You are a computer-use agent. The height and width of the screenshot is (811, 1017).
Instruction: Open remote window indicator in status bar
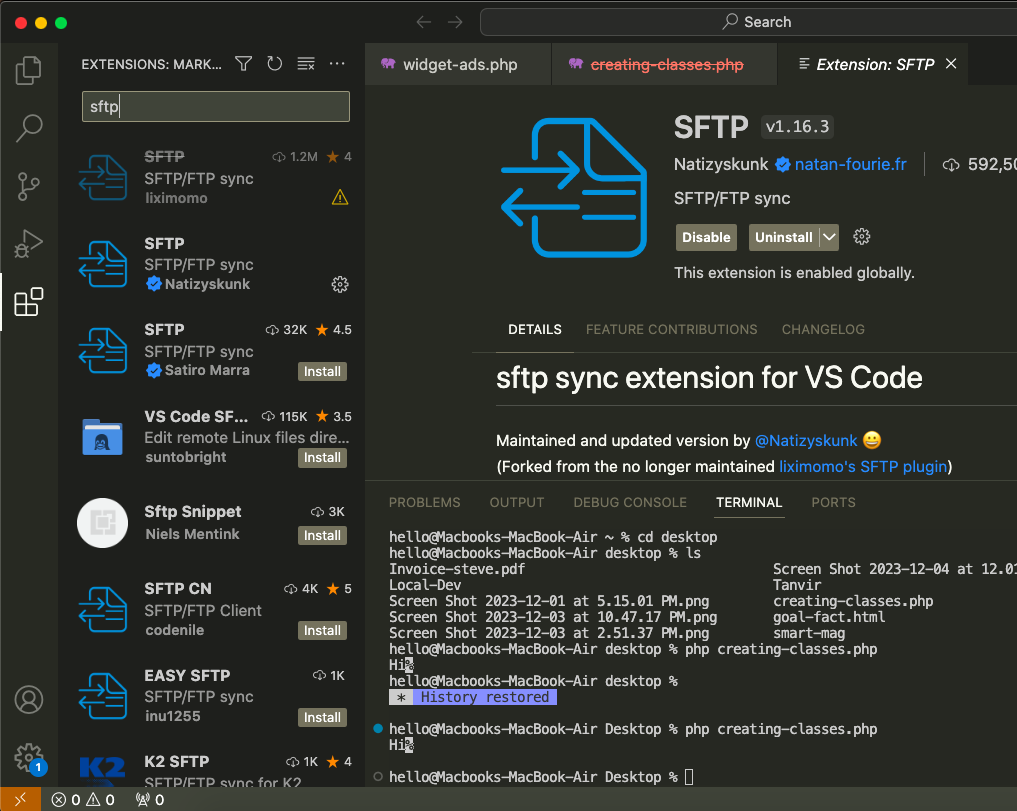(20, 799)
